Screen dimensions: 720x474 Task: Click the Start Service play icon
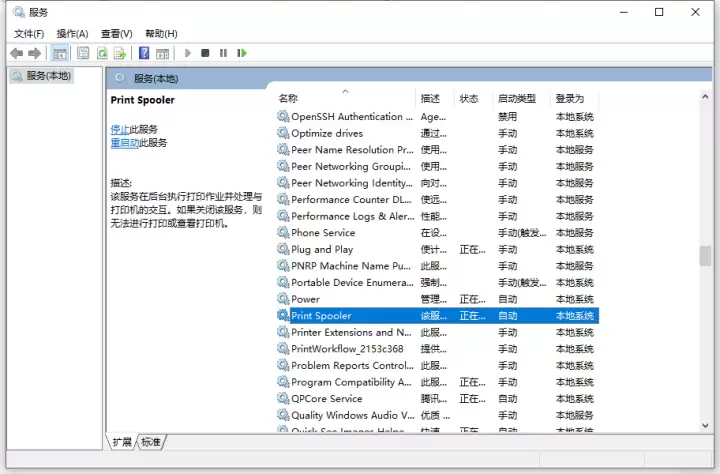coord(187,53)
